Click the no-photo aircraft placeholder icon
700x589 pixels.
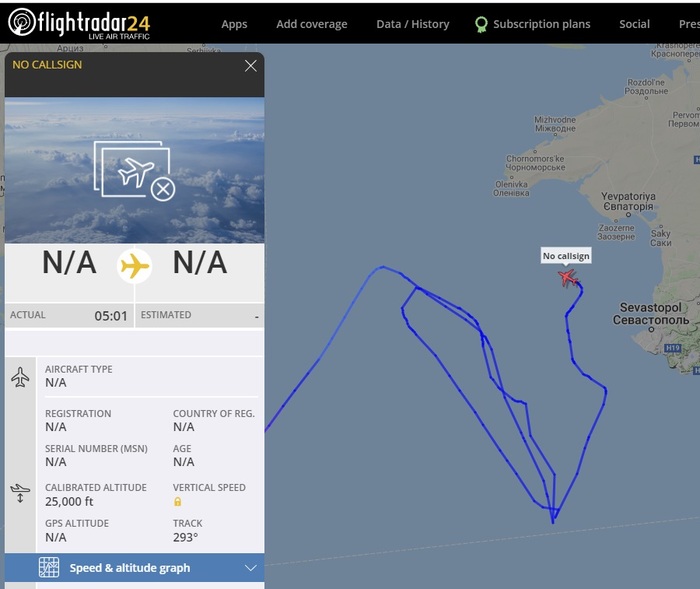pos(134,171)
